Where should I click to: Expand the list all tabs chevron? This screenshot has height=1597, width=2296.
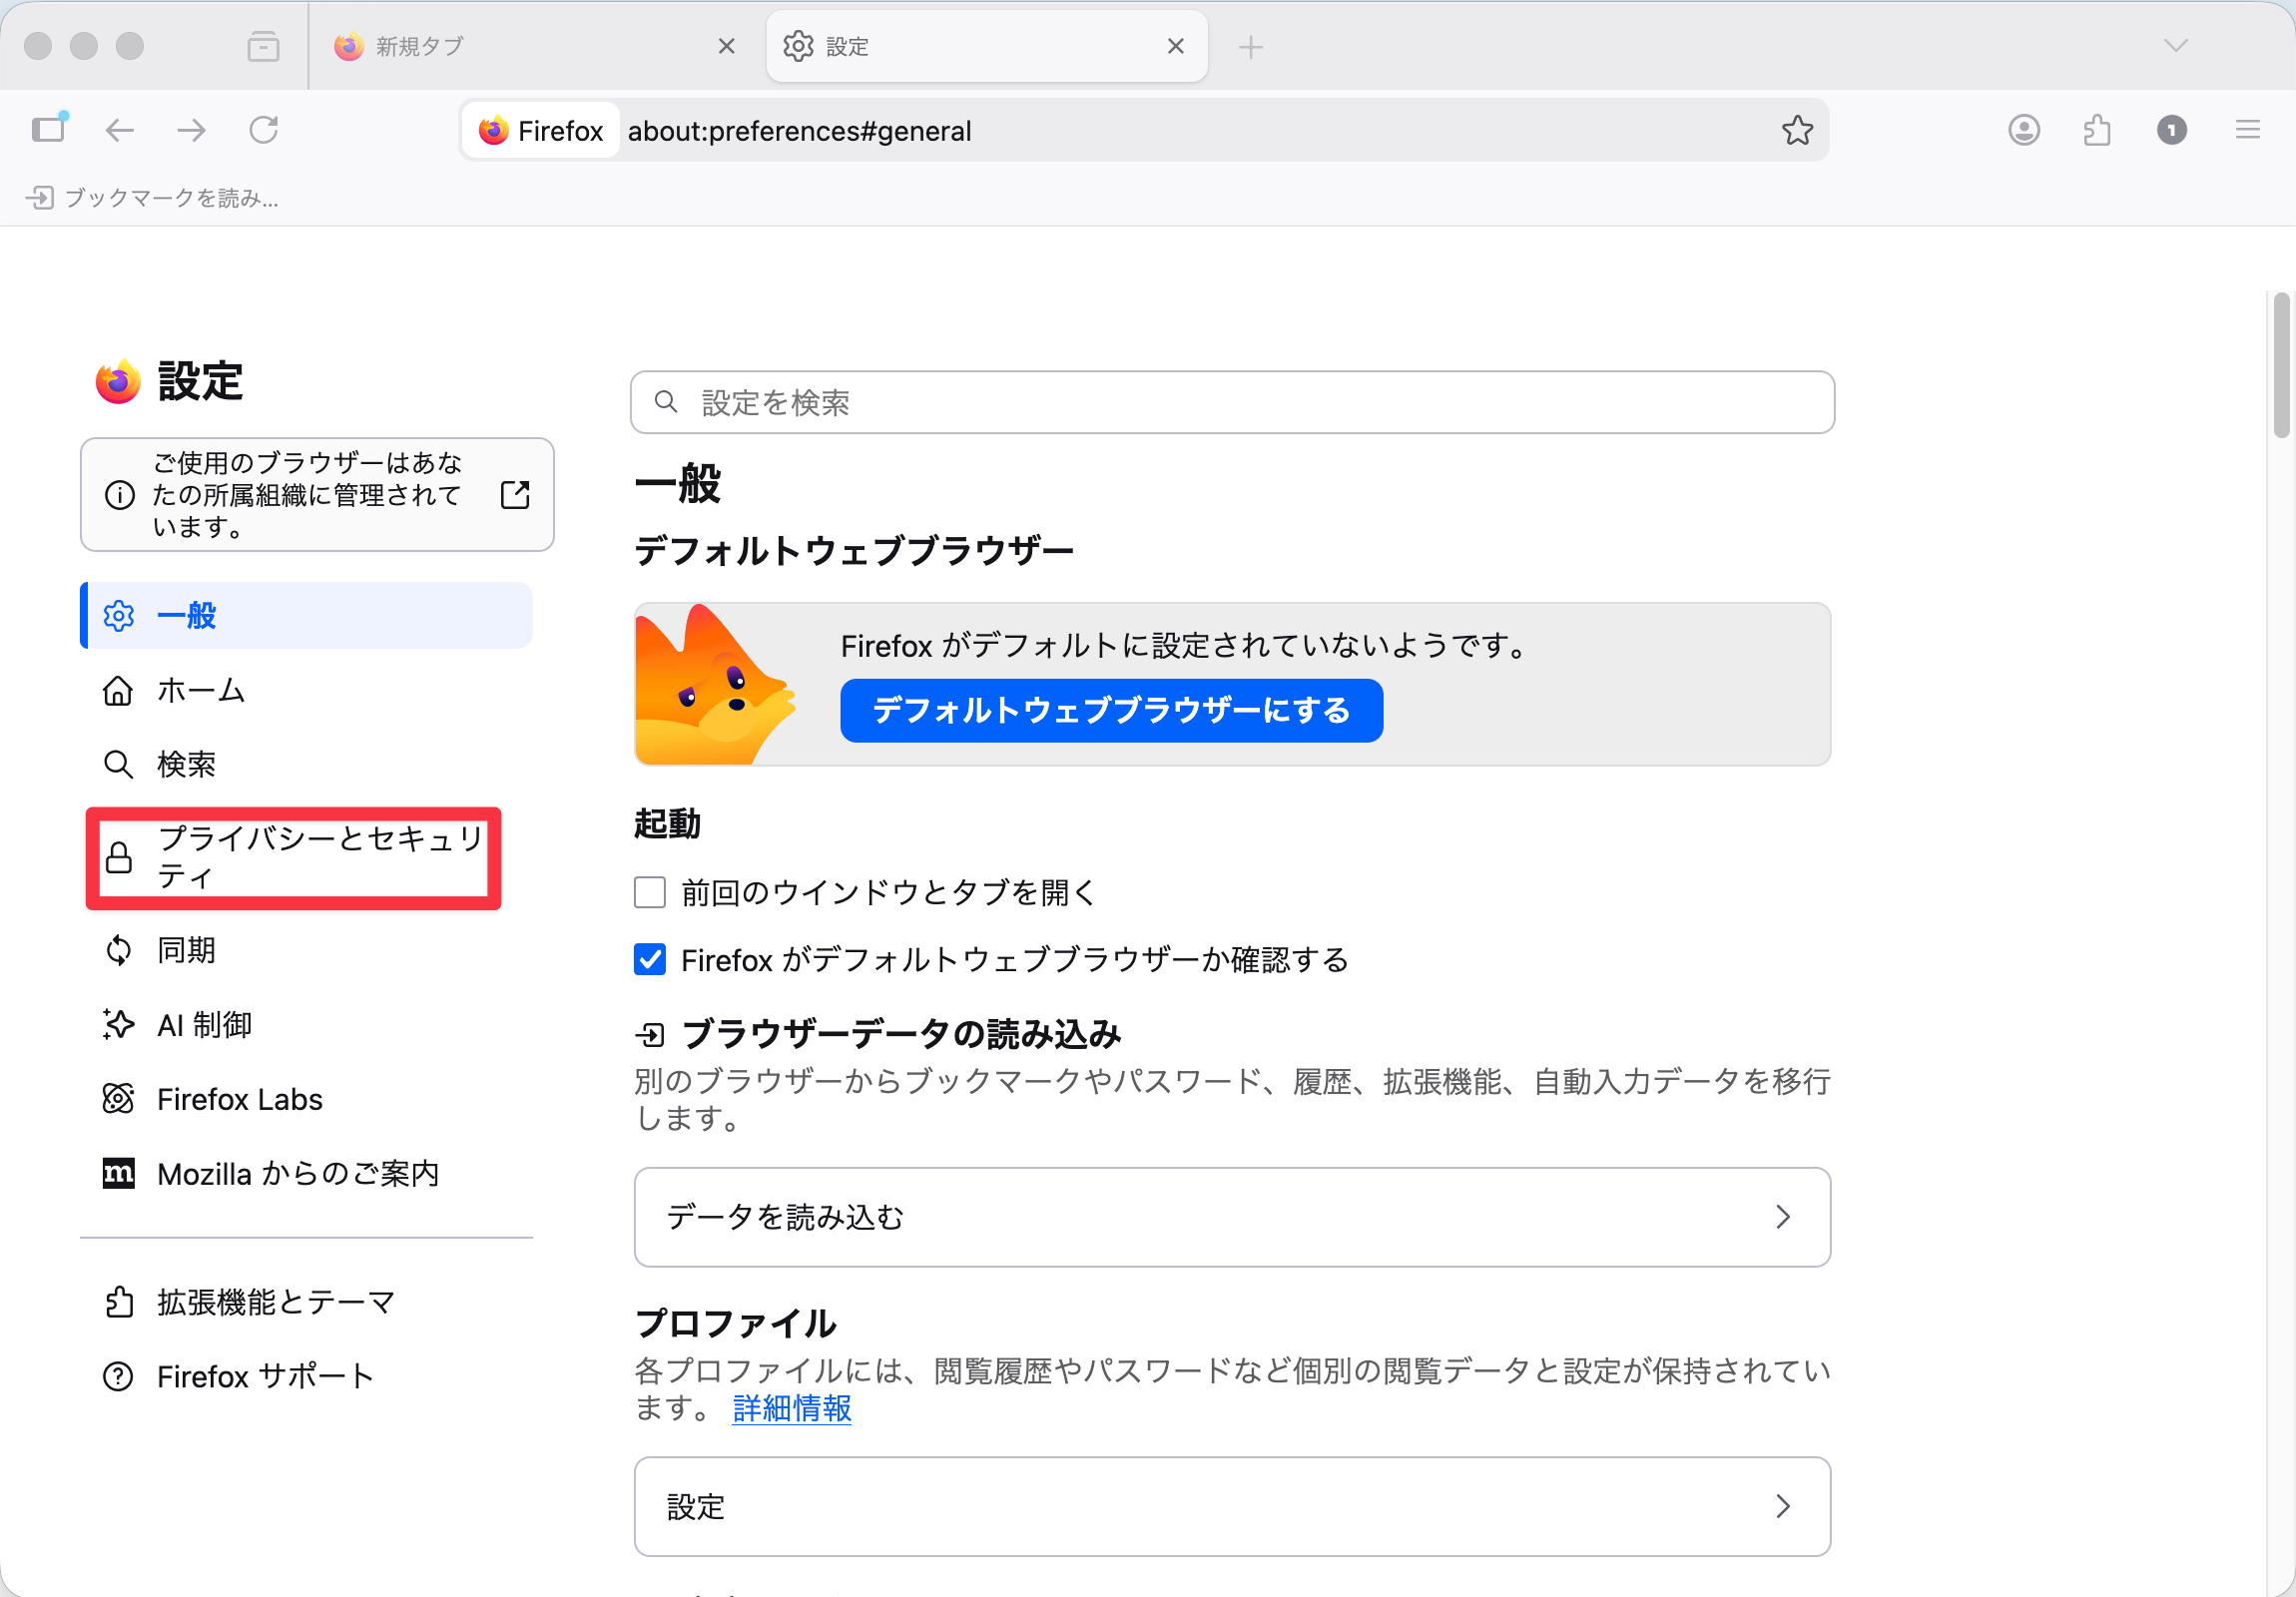tap(2175, 46)
